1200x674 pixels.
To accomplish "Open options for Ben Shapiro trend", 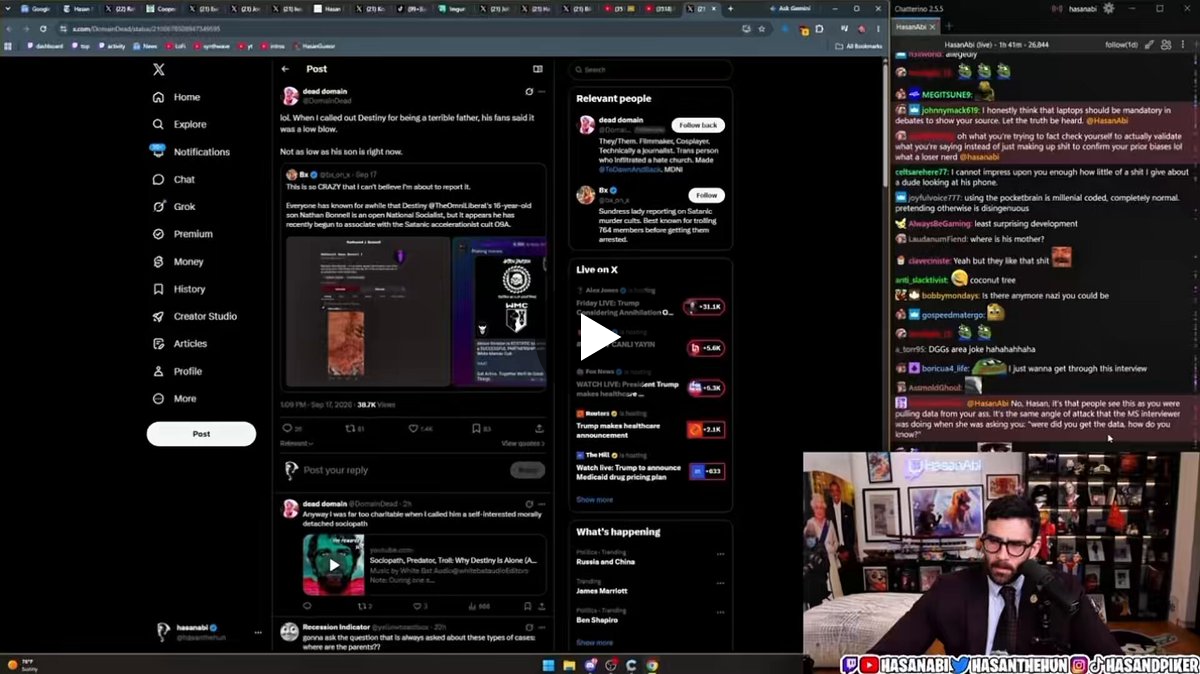I will click(720, 611).
